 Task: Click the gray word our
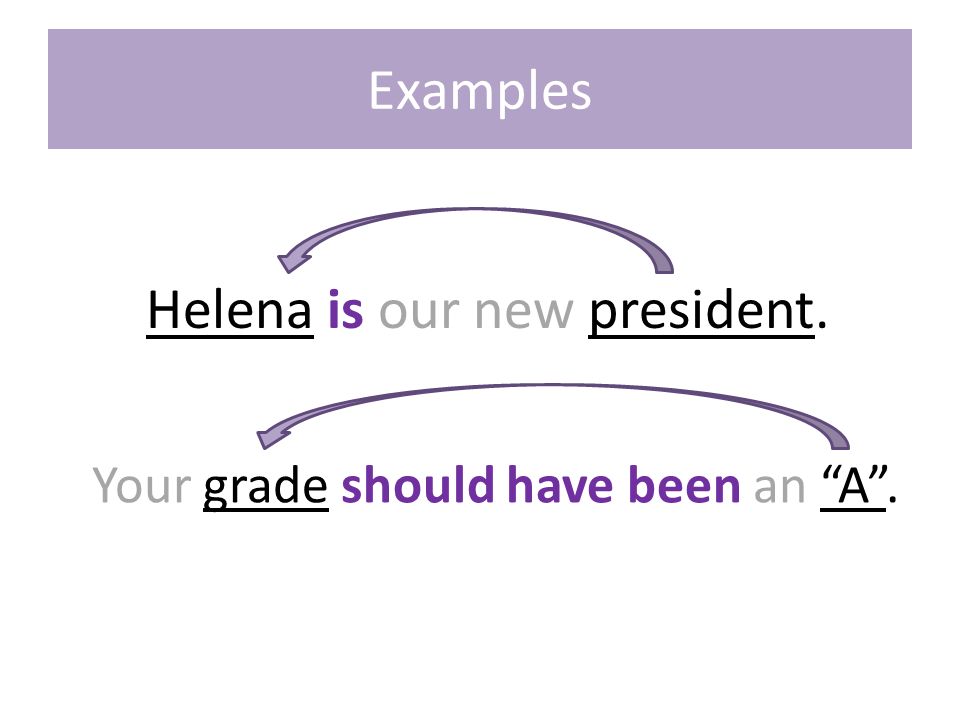(x=419, y=313)
